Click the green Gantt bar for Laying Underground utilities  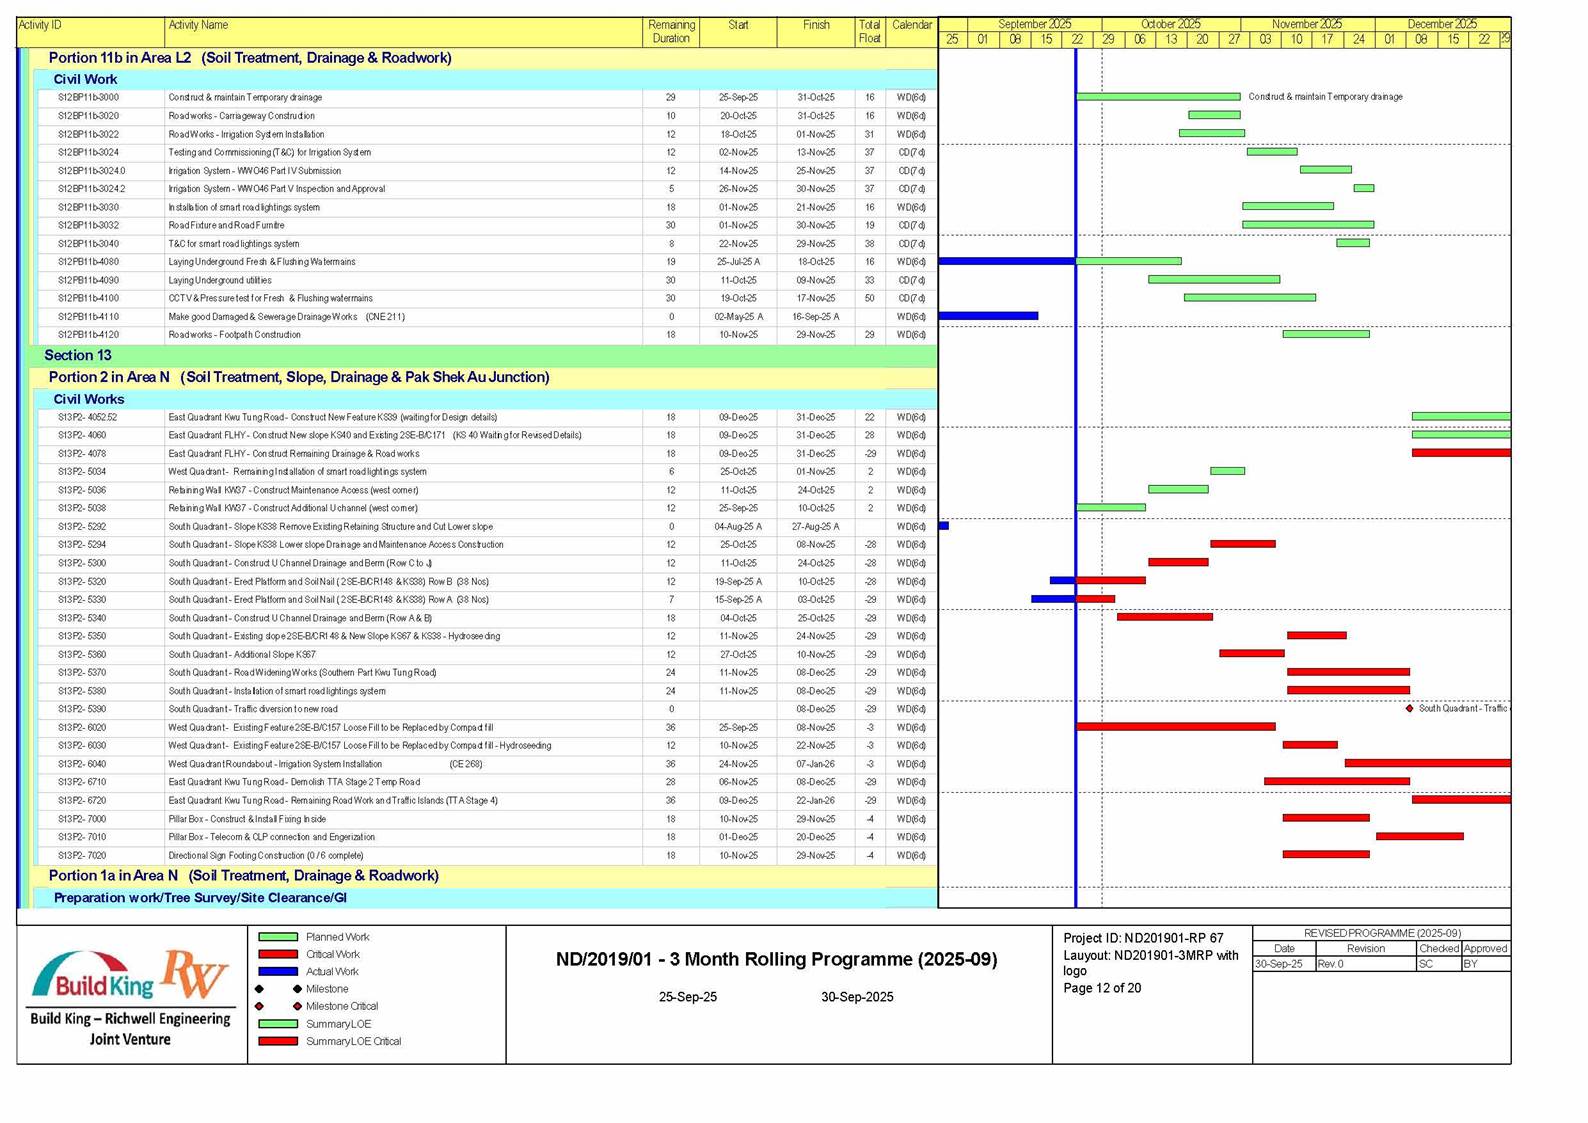[x=1213, y=280]
